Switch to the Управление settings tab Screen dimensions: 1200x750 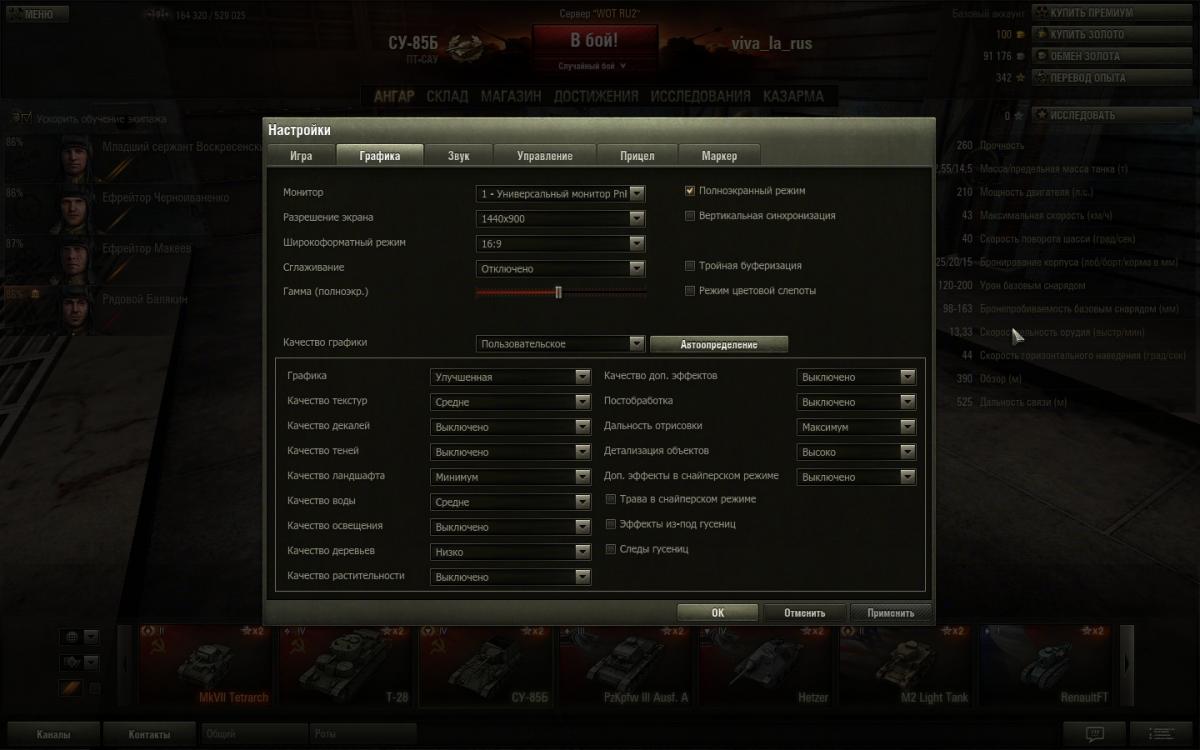[545, 155]
